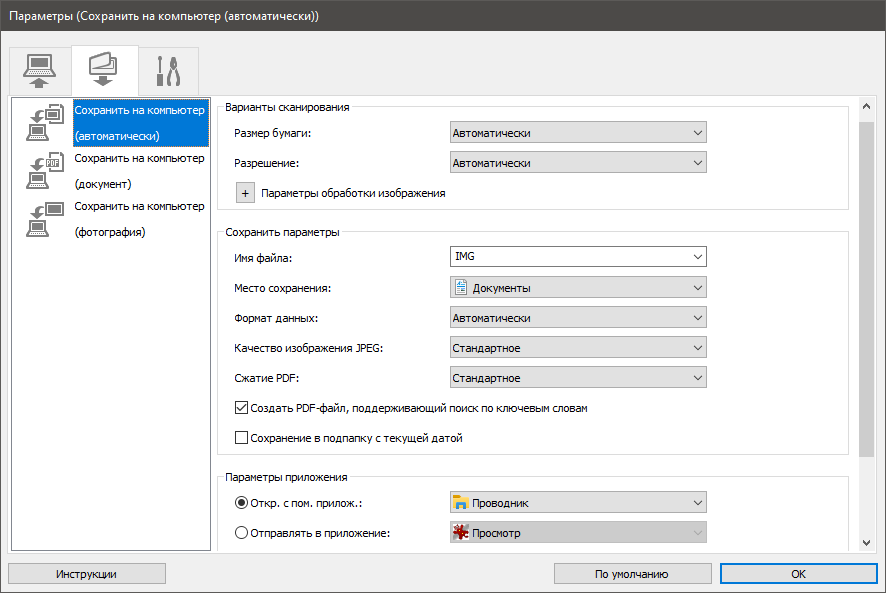Click the Инструкции button
The width and height of the screenshot is (886, 593).
tap(87, 574)
